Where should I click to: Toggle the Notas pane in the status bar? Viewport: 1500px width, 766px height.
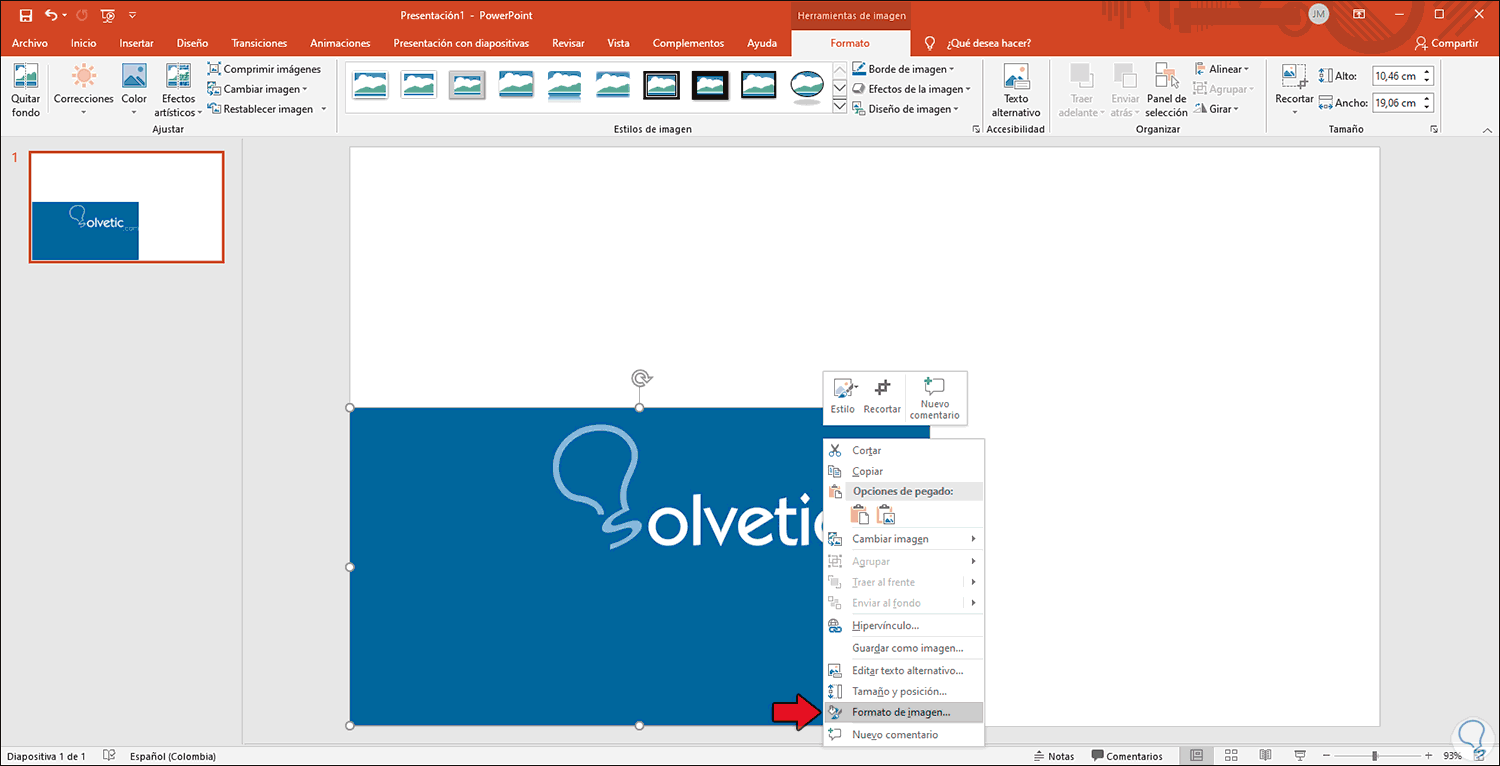pyautogui.click(x=1054, y=756)
